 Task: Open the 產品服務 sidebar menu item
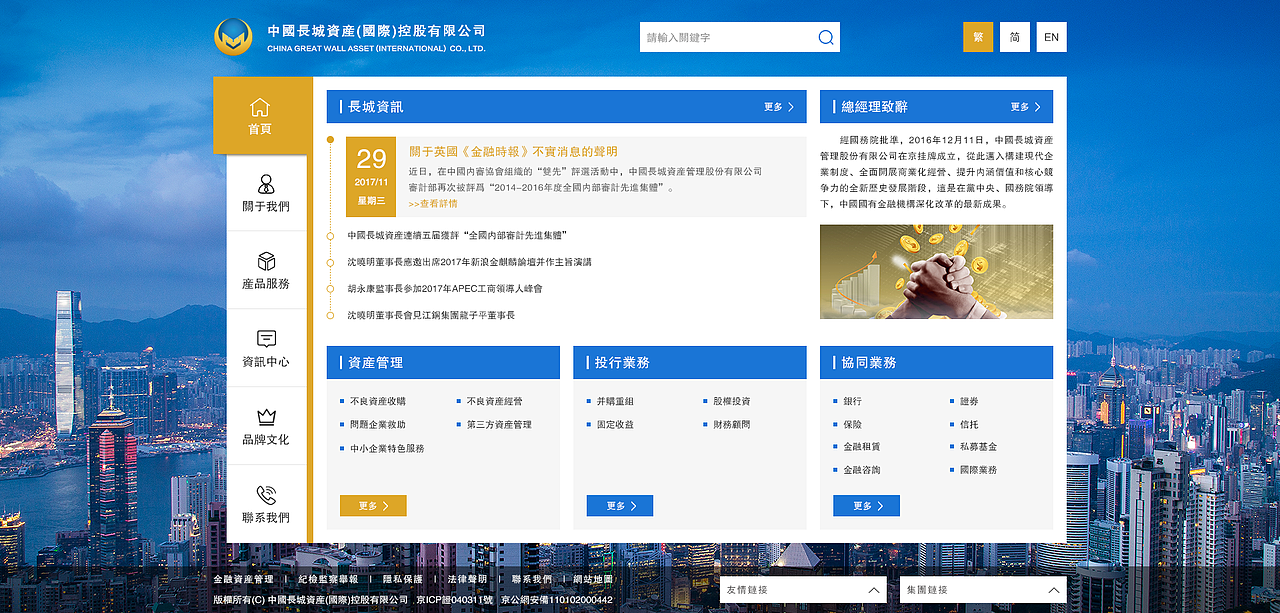(x=266, y=270)
